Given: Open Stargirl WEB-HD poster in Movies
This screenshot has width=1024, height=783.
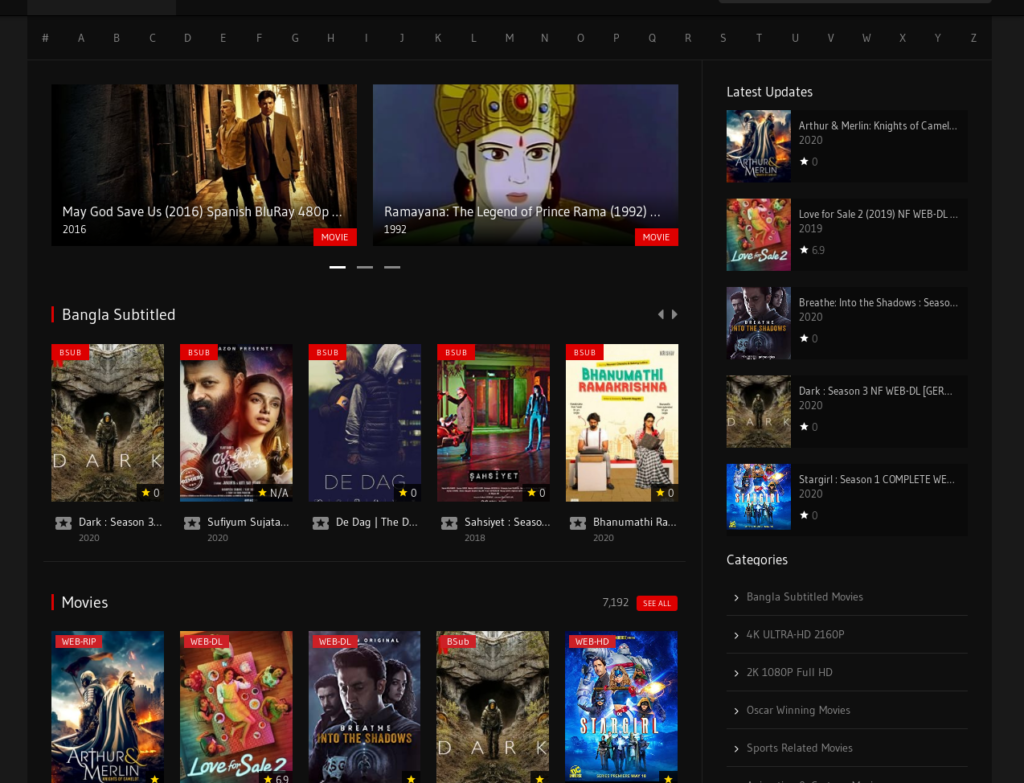Looking at the screenshot, I should tap(621, 707).
